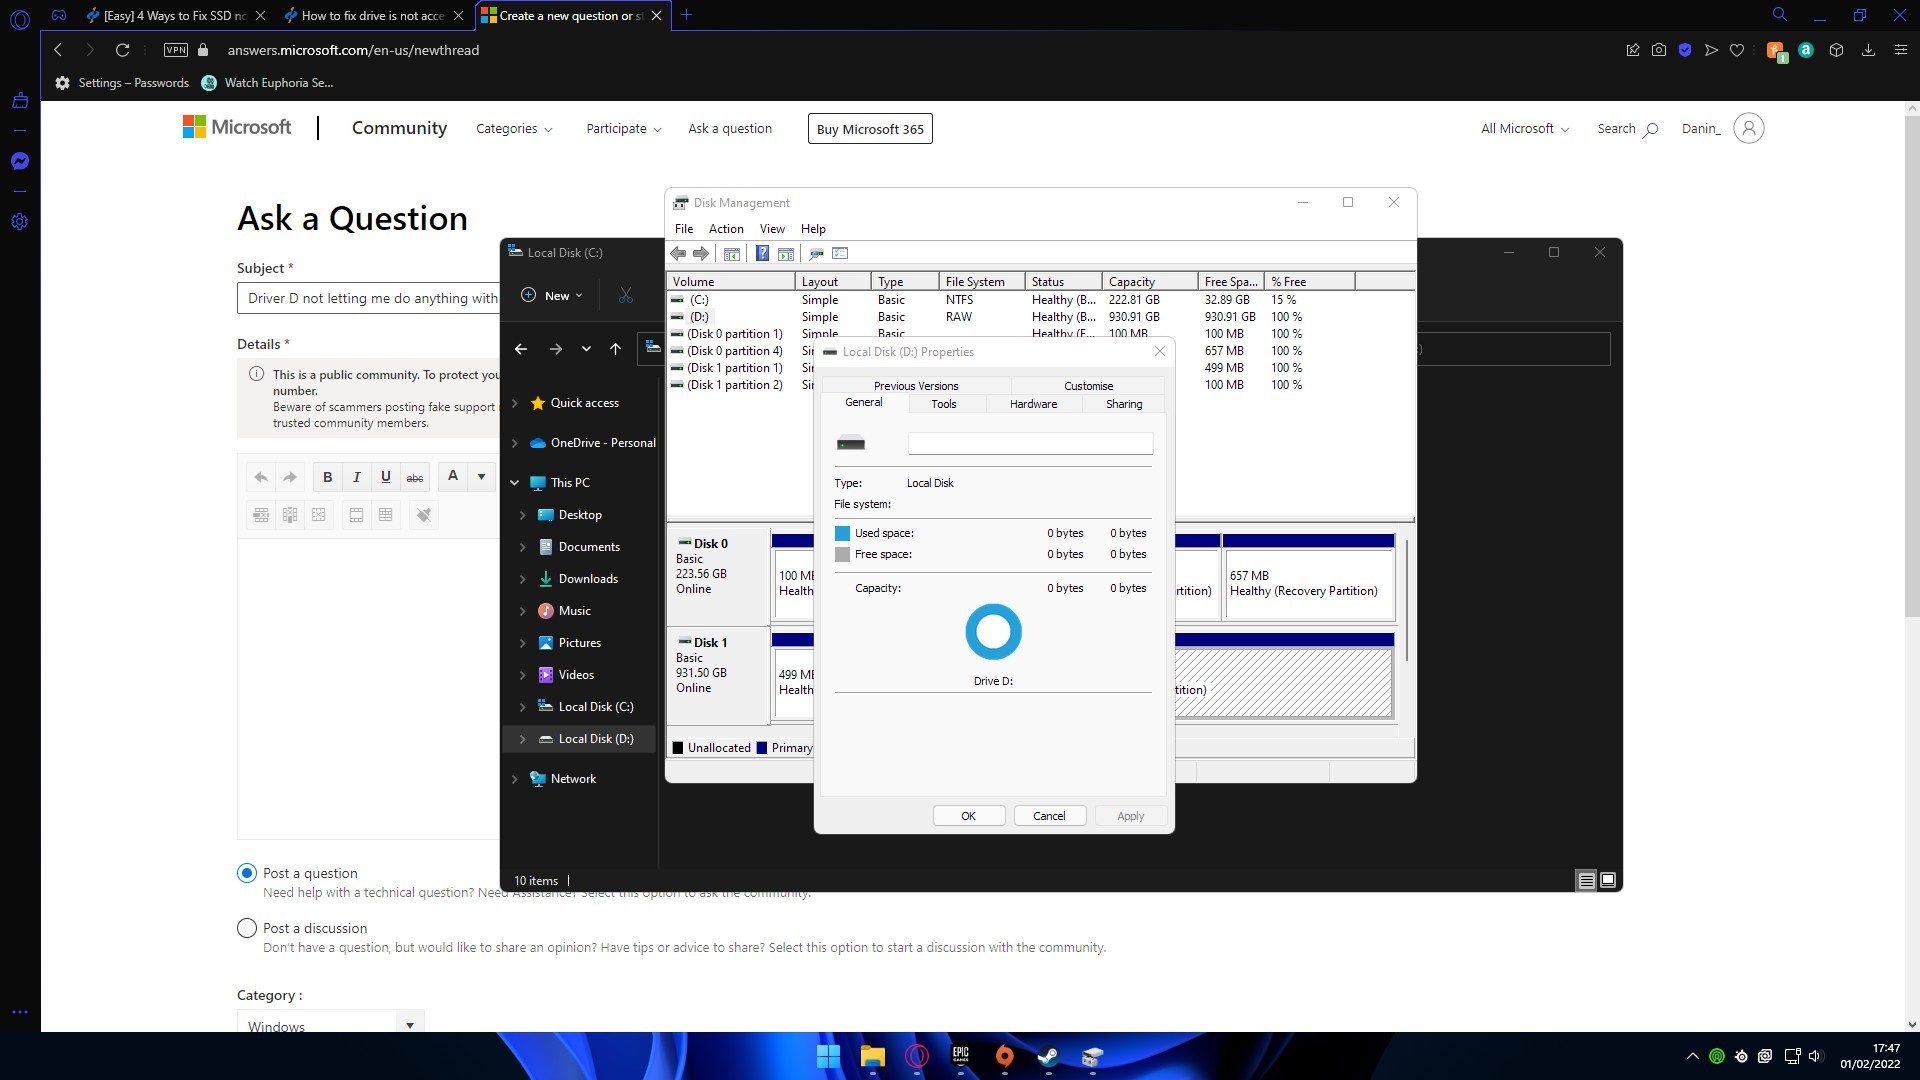Click the browser Reload page icon

coord(122,50)
